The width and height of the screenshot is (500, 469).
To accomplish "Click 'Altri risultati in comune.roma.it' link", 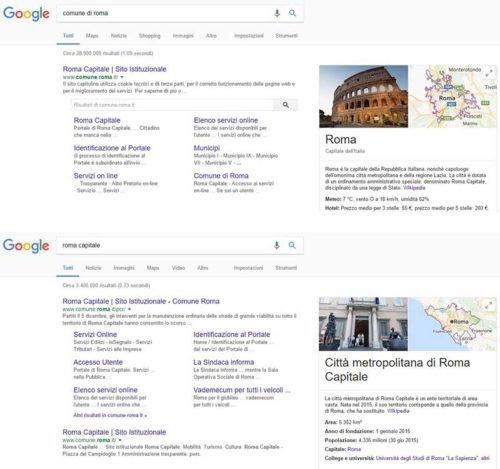I will 110,415.
